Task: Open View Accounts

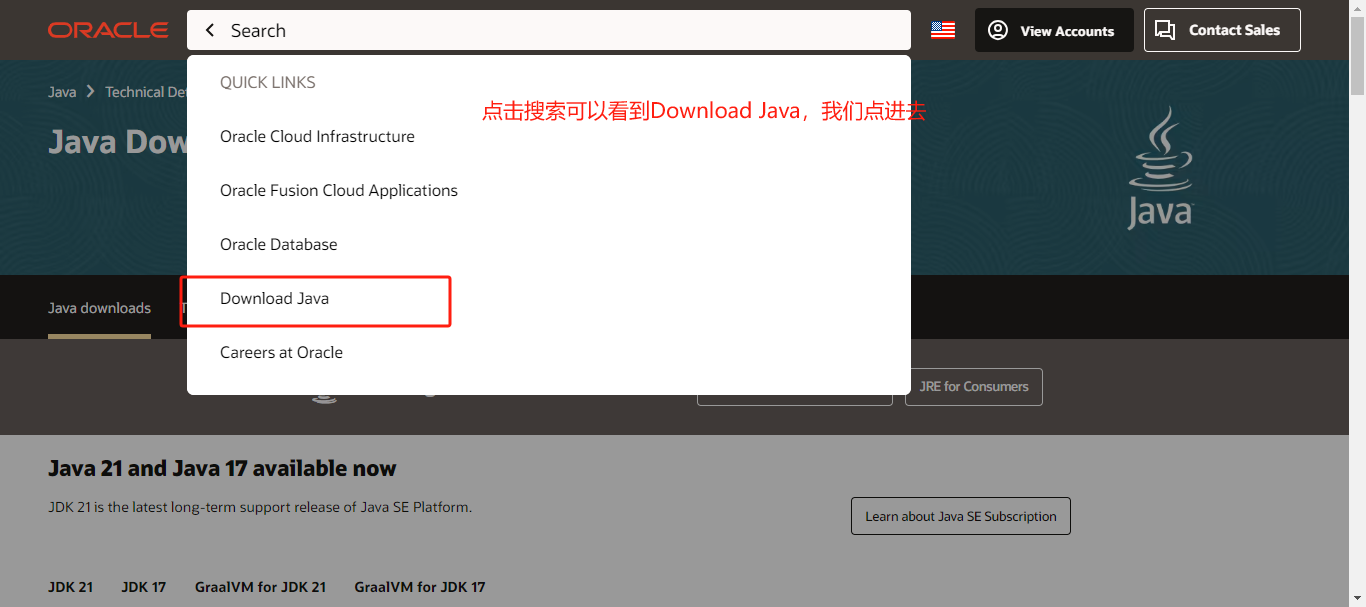Action: 1054,30
